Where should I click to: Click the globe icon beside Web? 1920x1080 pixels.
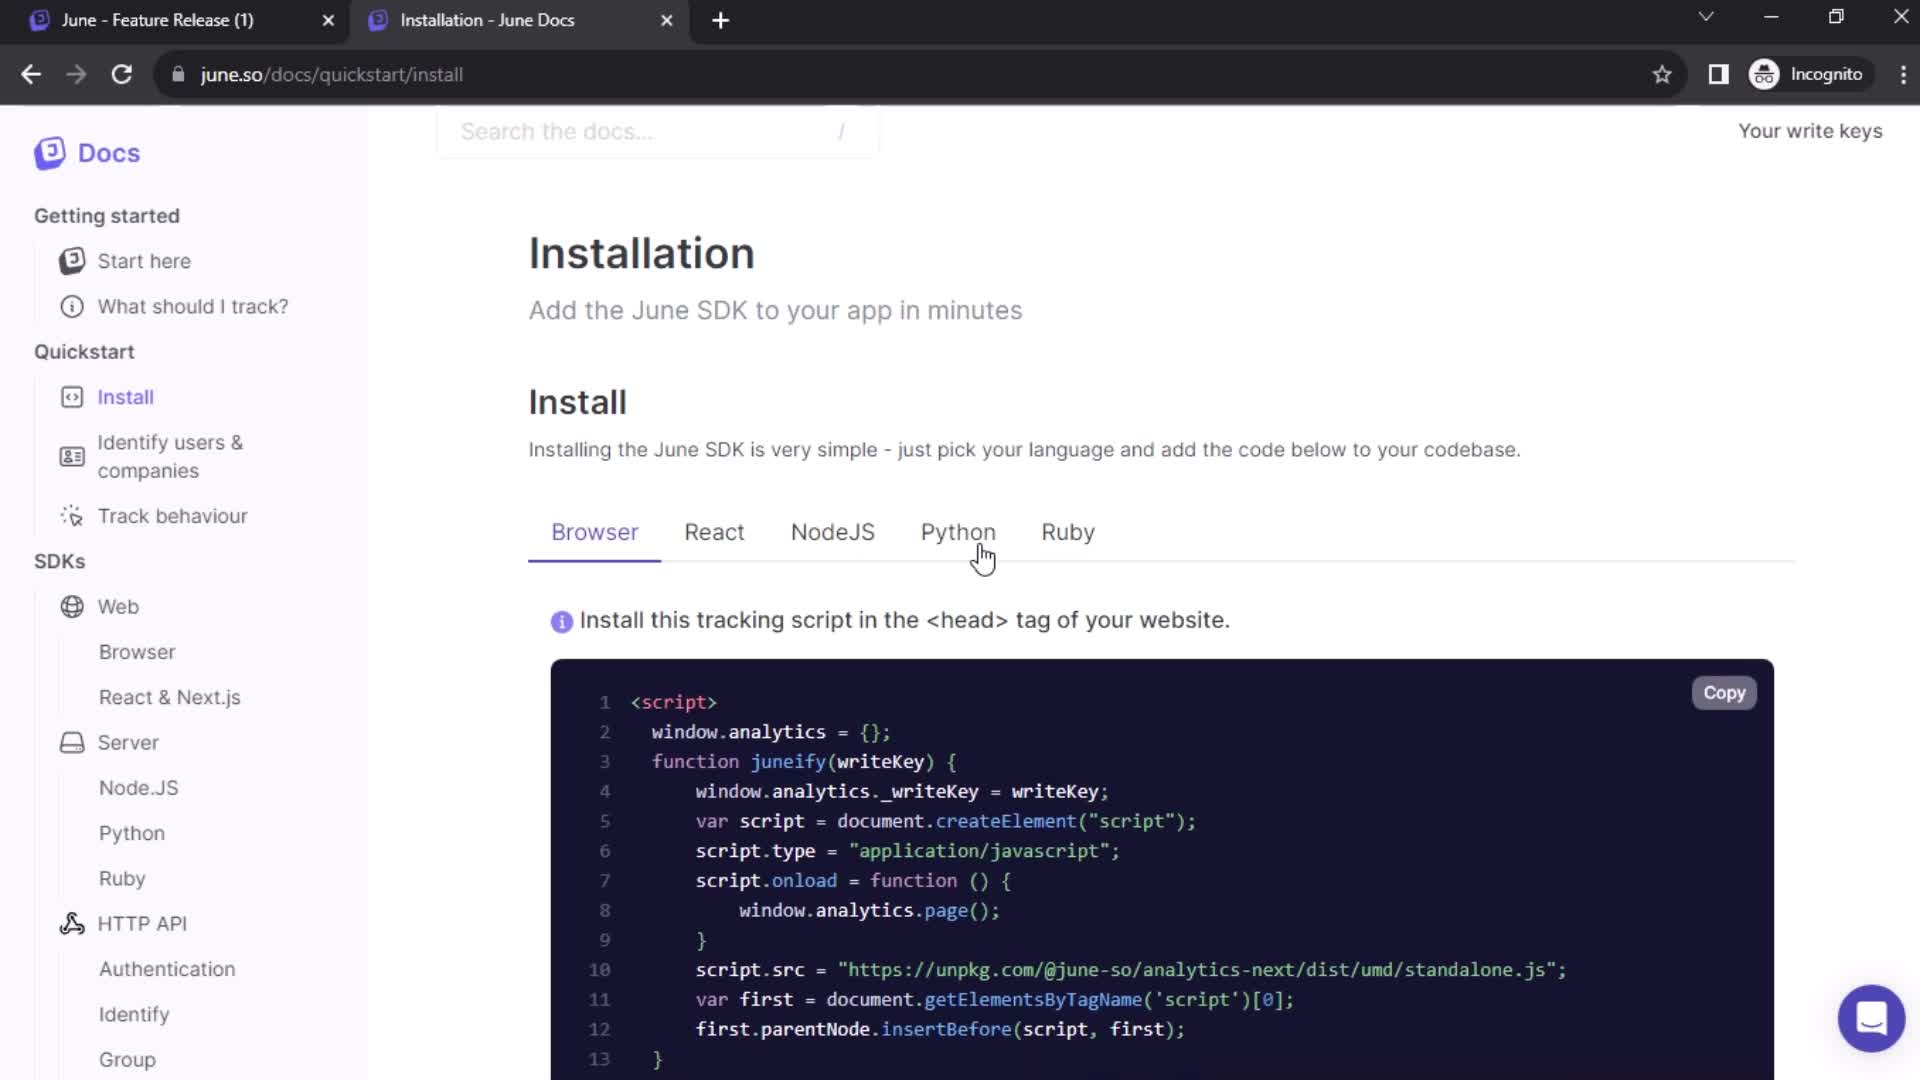(x=72, y=607)
